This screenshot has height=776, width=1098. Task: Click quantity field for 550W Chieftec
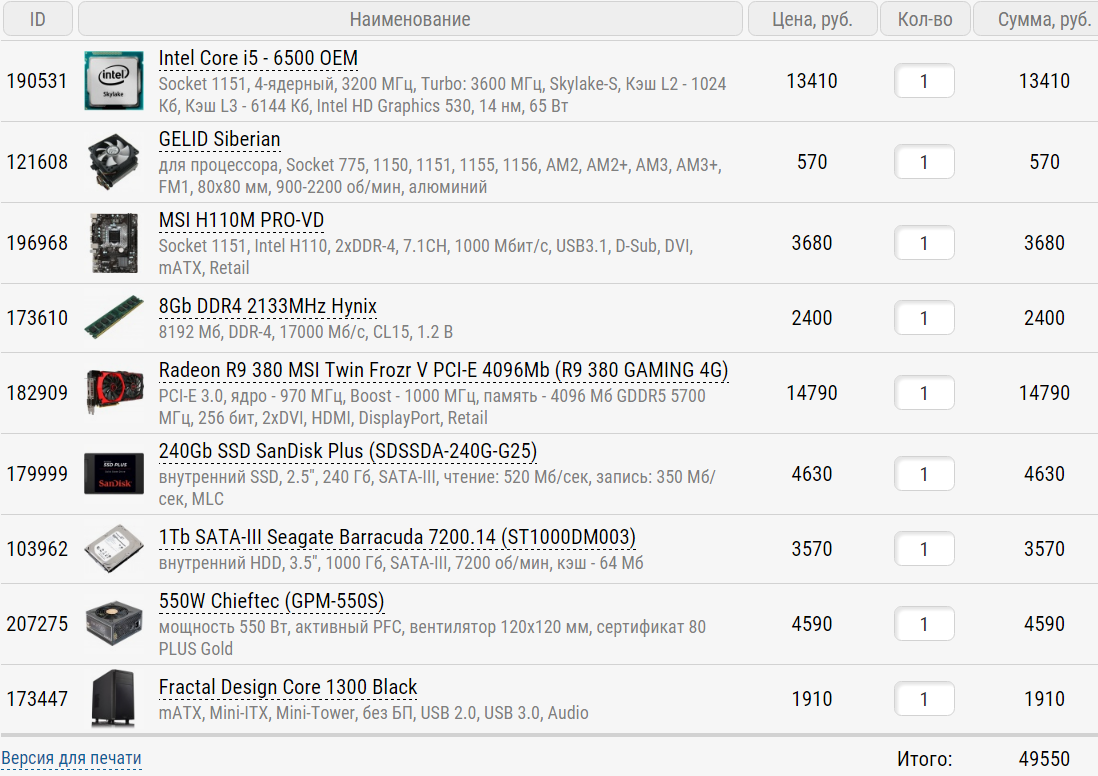[x=924, y=623]
